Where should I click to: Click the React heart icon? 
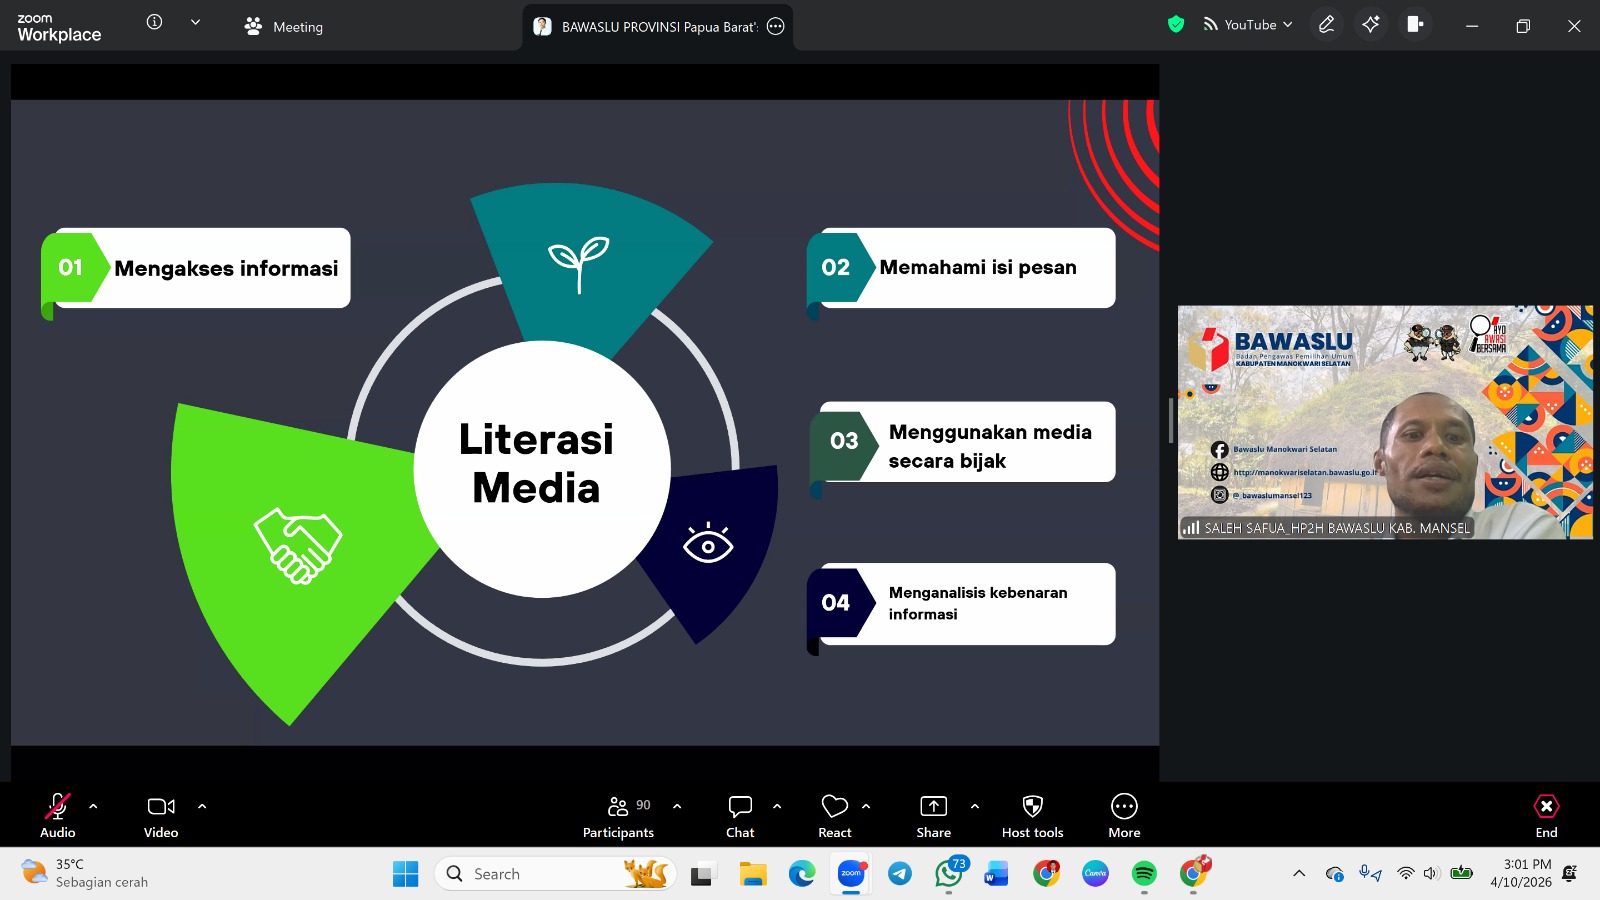[x=834, y=816]
